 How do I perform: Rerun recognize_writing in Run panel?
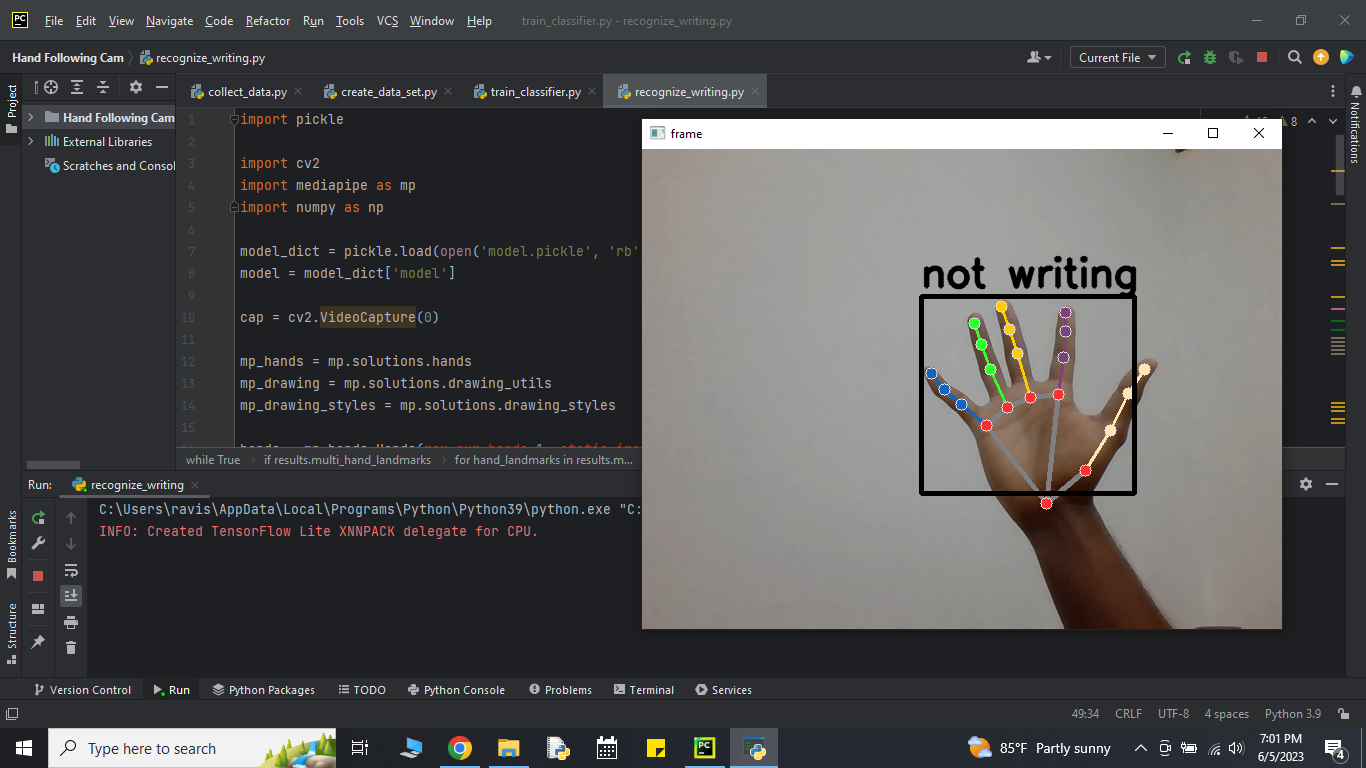[x=38, y=518]
